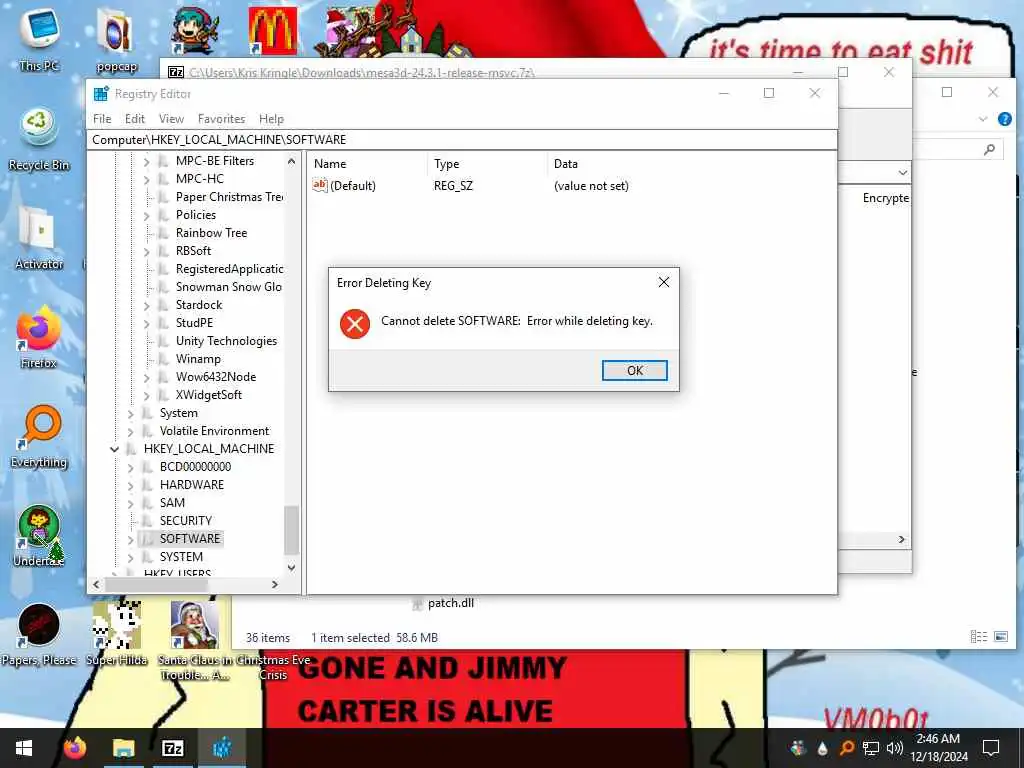Launch Everything search desktop shortcut

[x=39, y=437]
